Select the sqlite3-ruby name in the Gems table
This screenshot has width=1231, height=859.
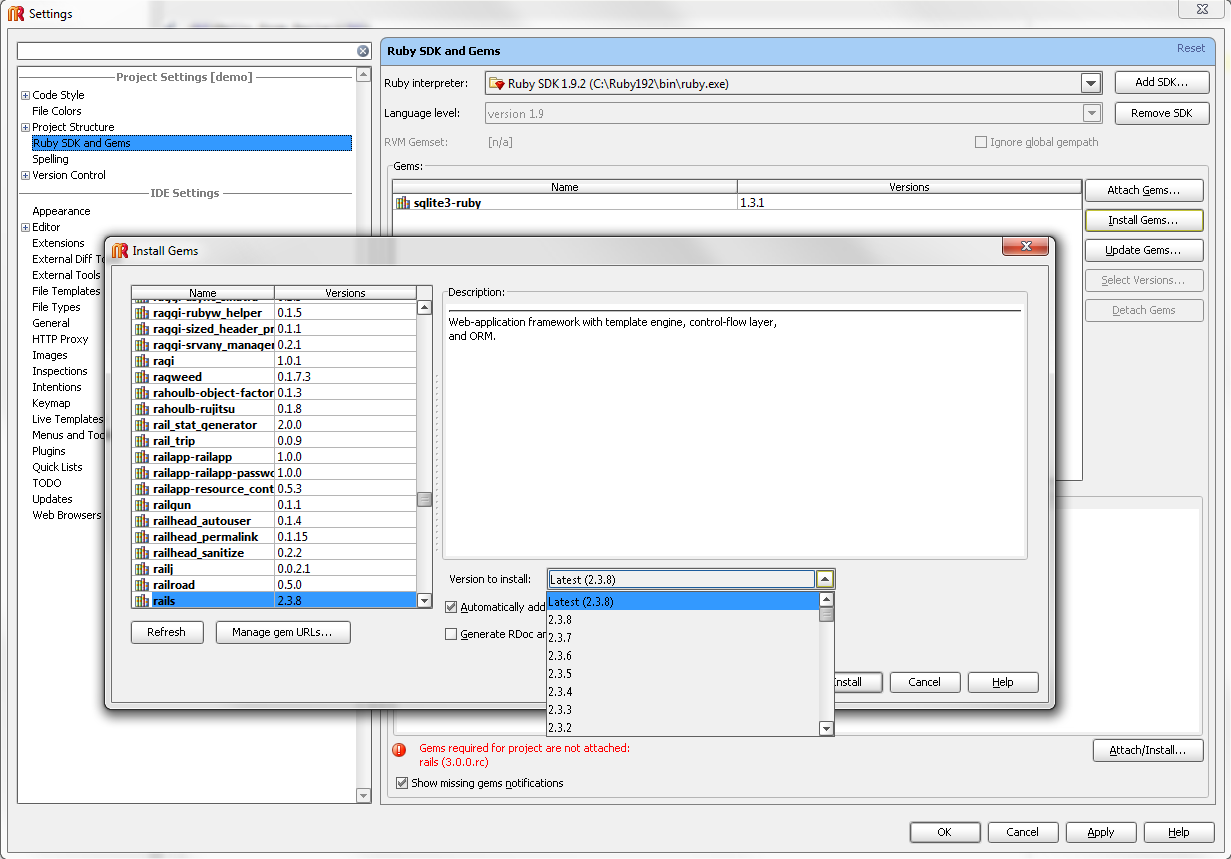pyautogui.click(x=447, y=203)
